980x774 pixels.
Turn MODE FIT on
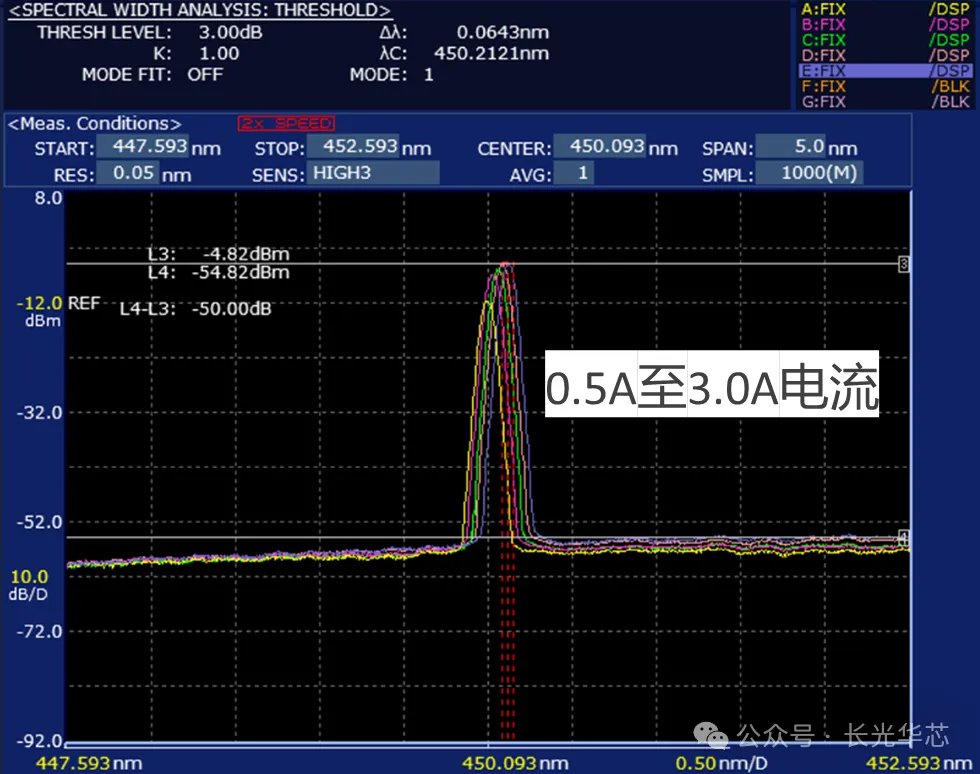[x=205, y=74]
